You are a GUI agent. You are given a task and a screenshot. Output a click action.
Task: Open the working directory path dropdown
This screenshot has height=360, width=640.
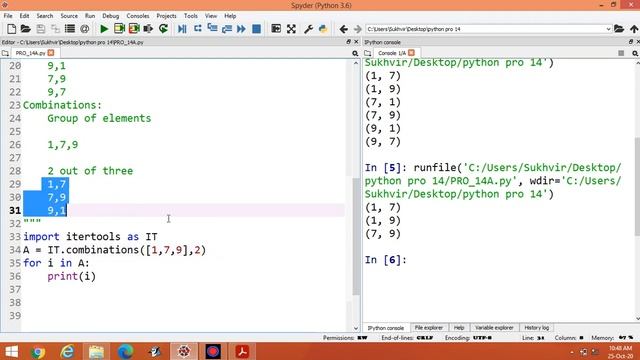click(x=608, y=29)
